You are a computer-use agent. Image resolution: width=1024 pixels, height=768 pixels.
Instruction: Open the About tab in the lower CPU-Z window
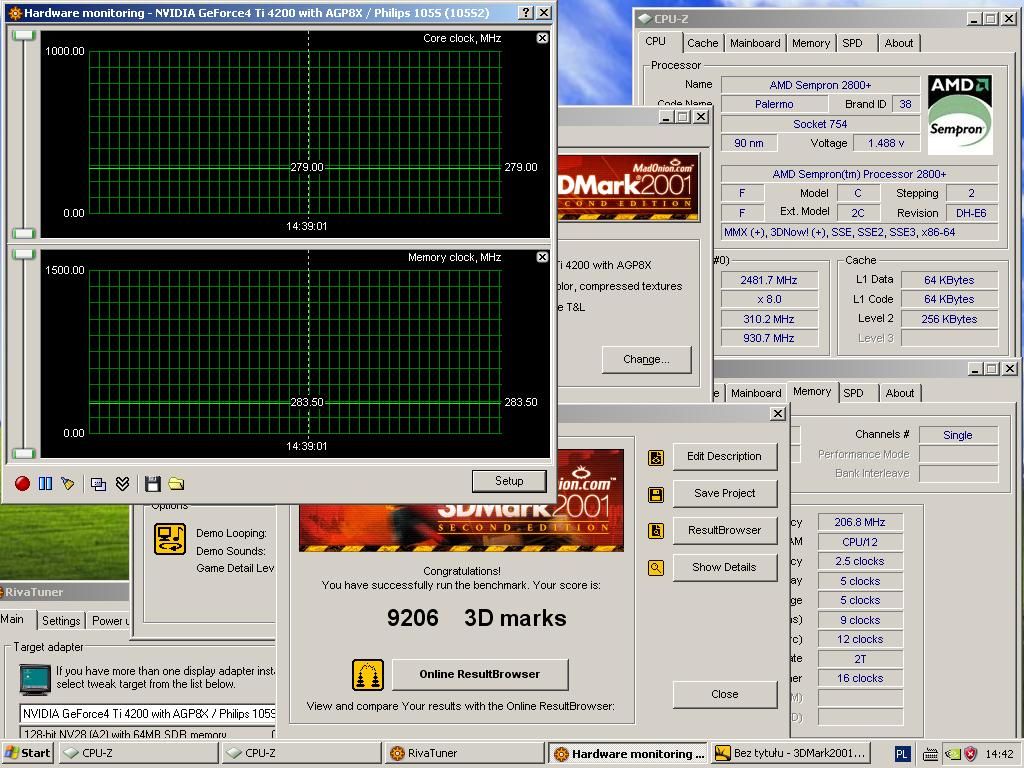point(899,393)
